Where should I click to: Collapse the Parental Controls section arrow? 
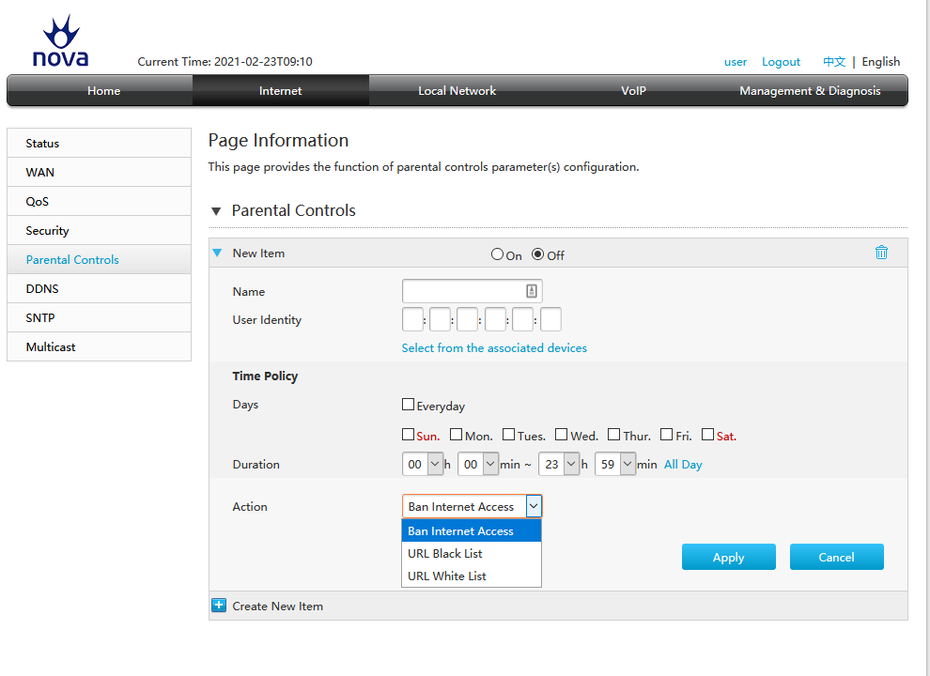[x=215, y=211]
